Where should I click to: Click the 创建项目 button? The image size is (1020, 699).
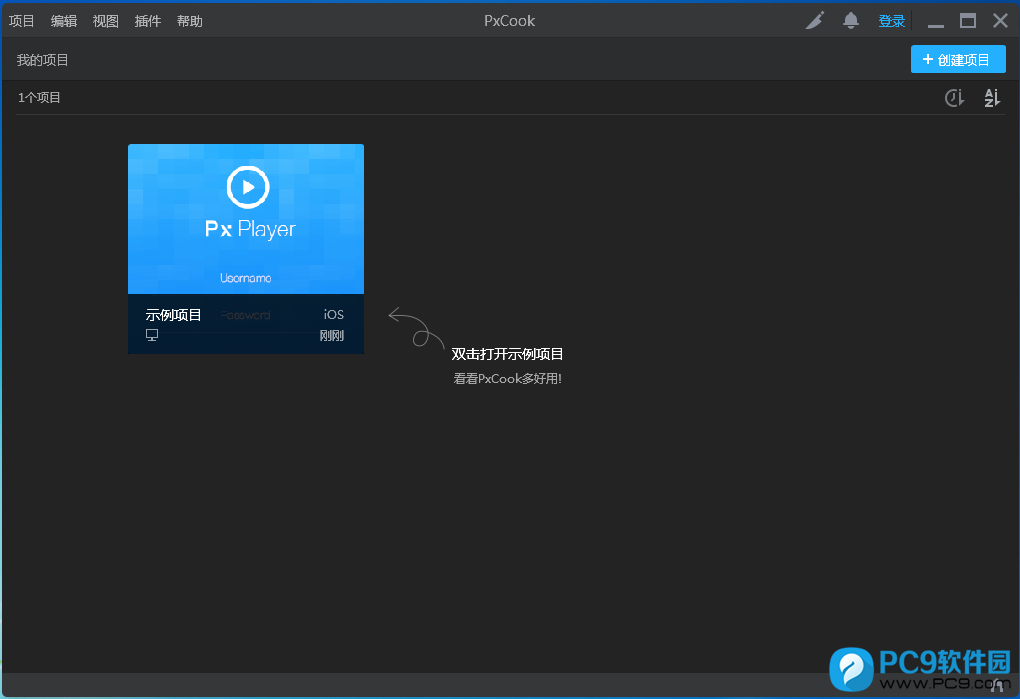click(958, 59)
